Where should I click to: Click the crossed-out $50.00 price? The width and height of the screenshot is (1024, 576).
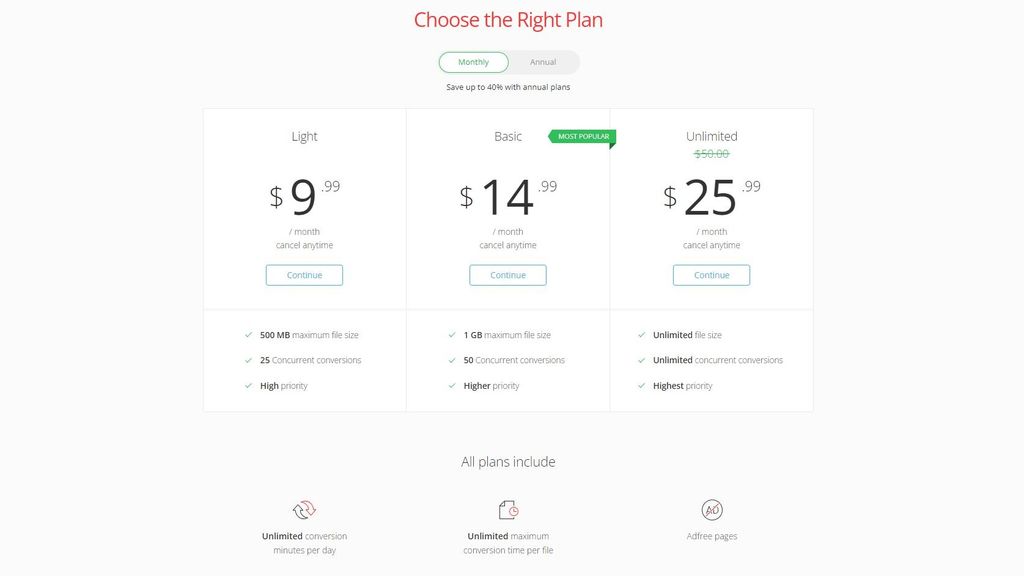click(711, 154)
